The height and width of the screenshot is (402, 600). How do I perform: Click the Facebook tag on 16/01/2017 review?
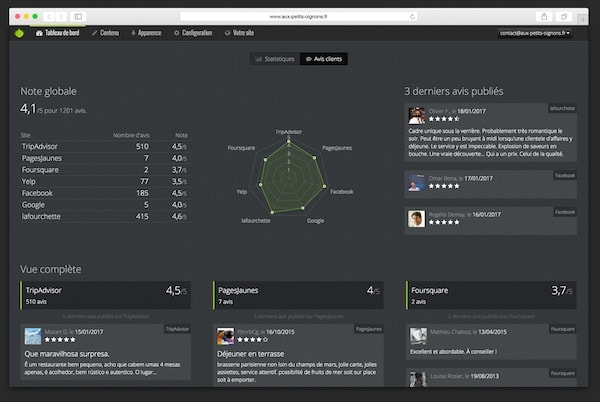pos(565,212)
